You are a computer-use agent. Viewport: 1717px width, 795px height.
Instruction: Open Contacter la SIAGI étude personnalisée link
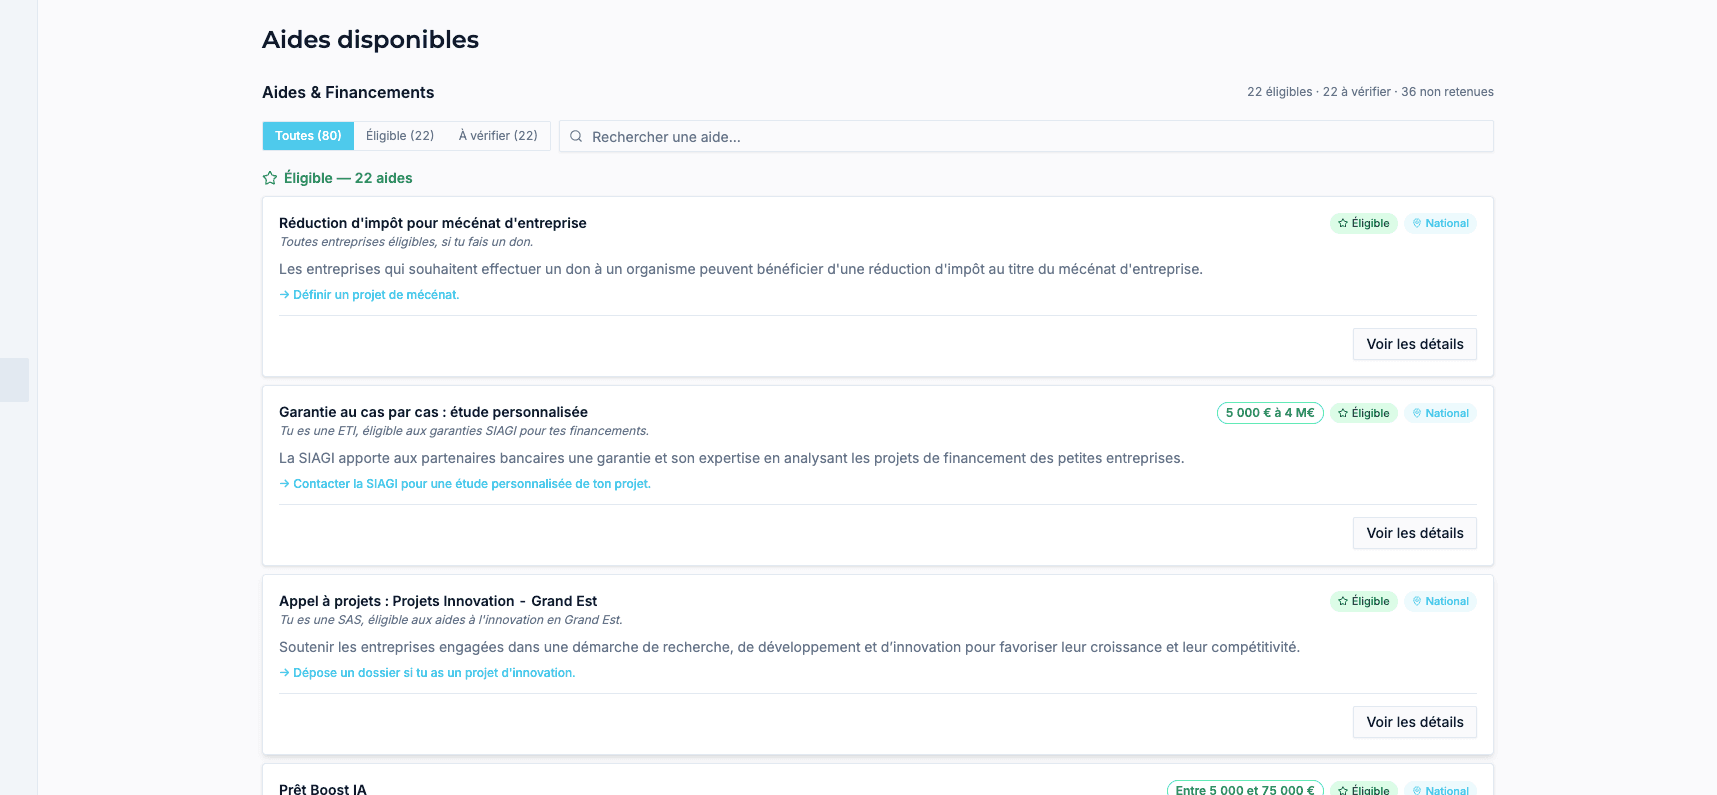465,484
